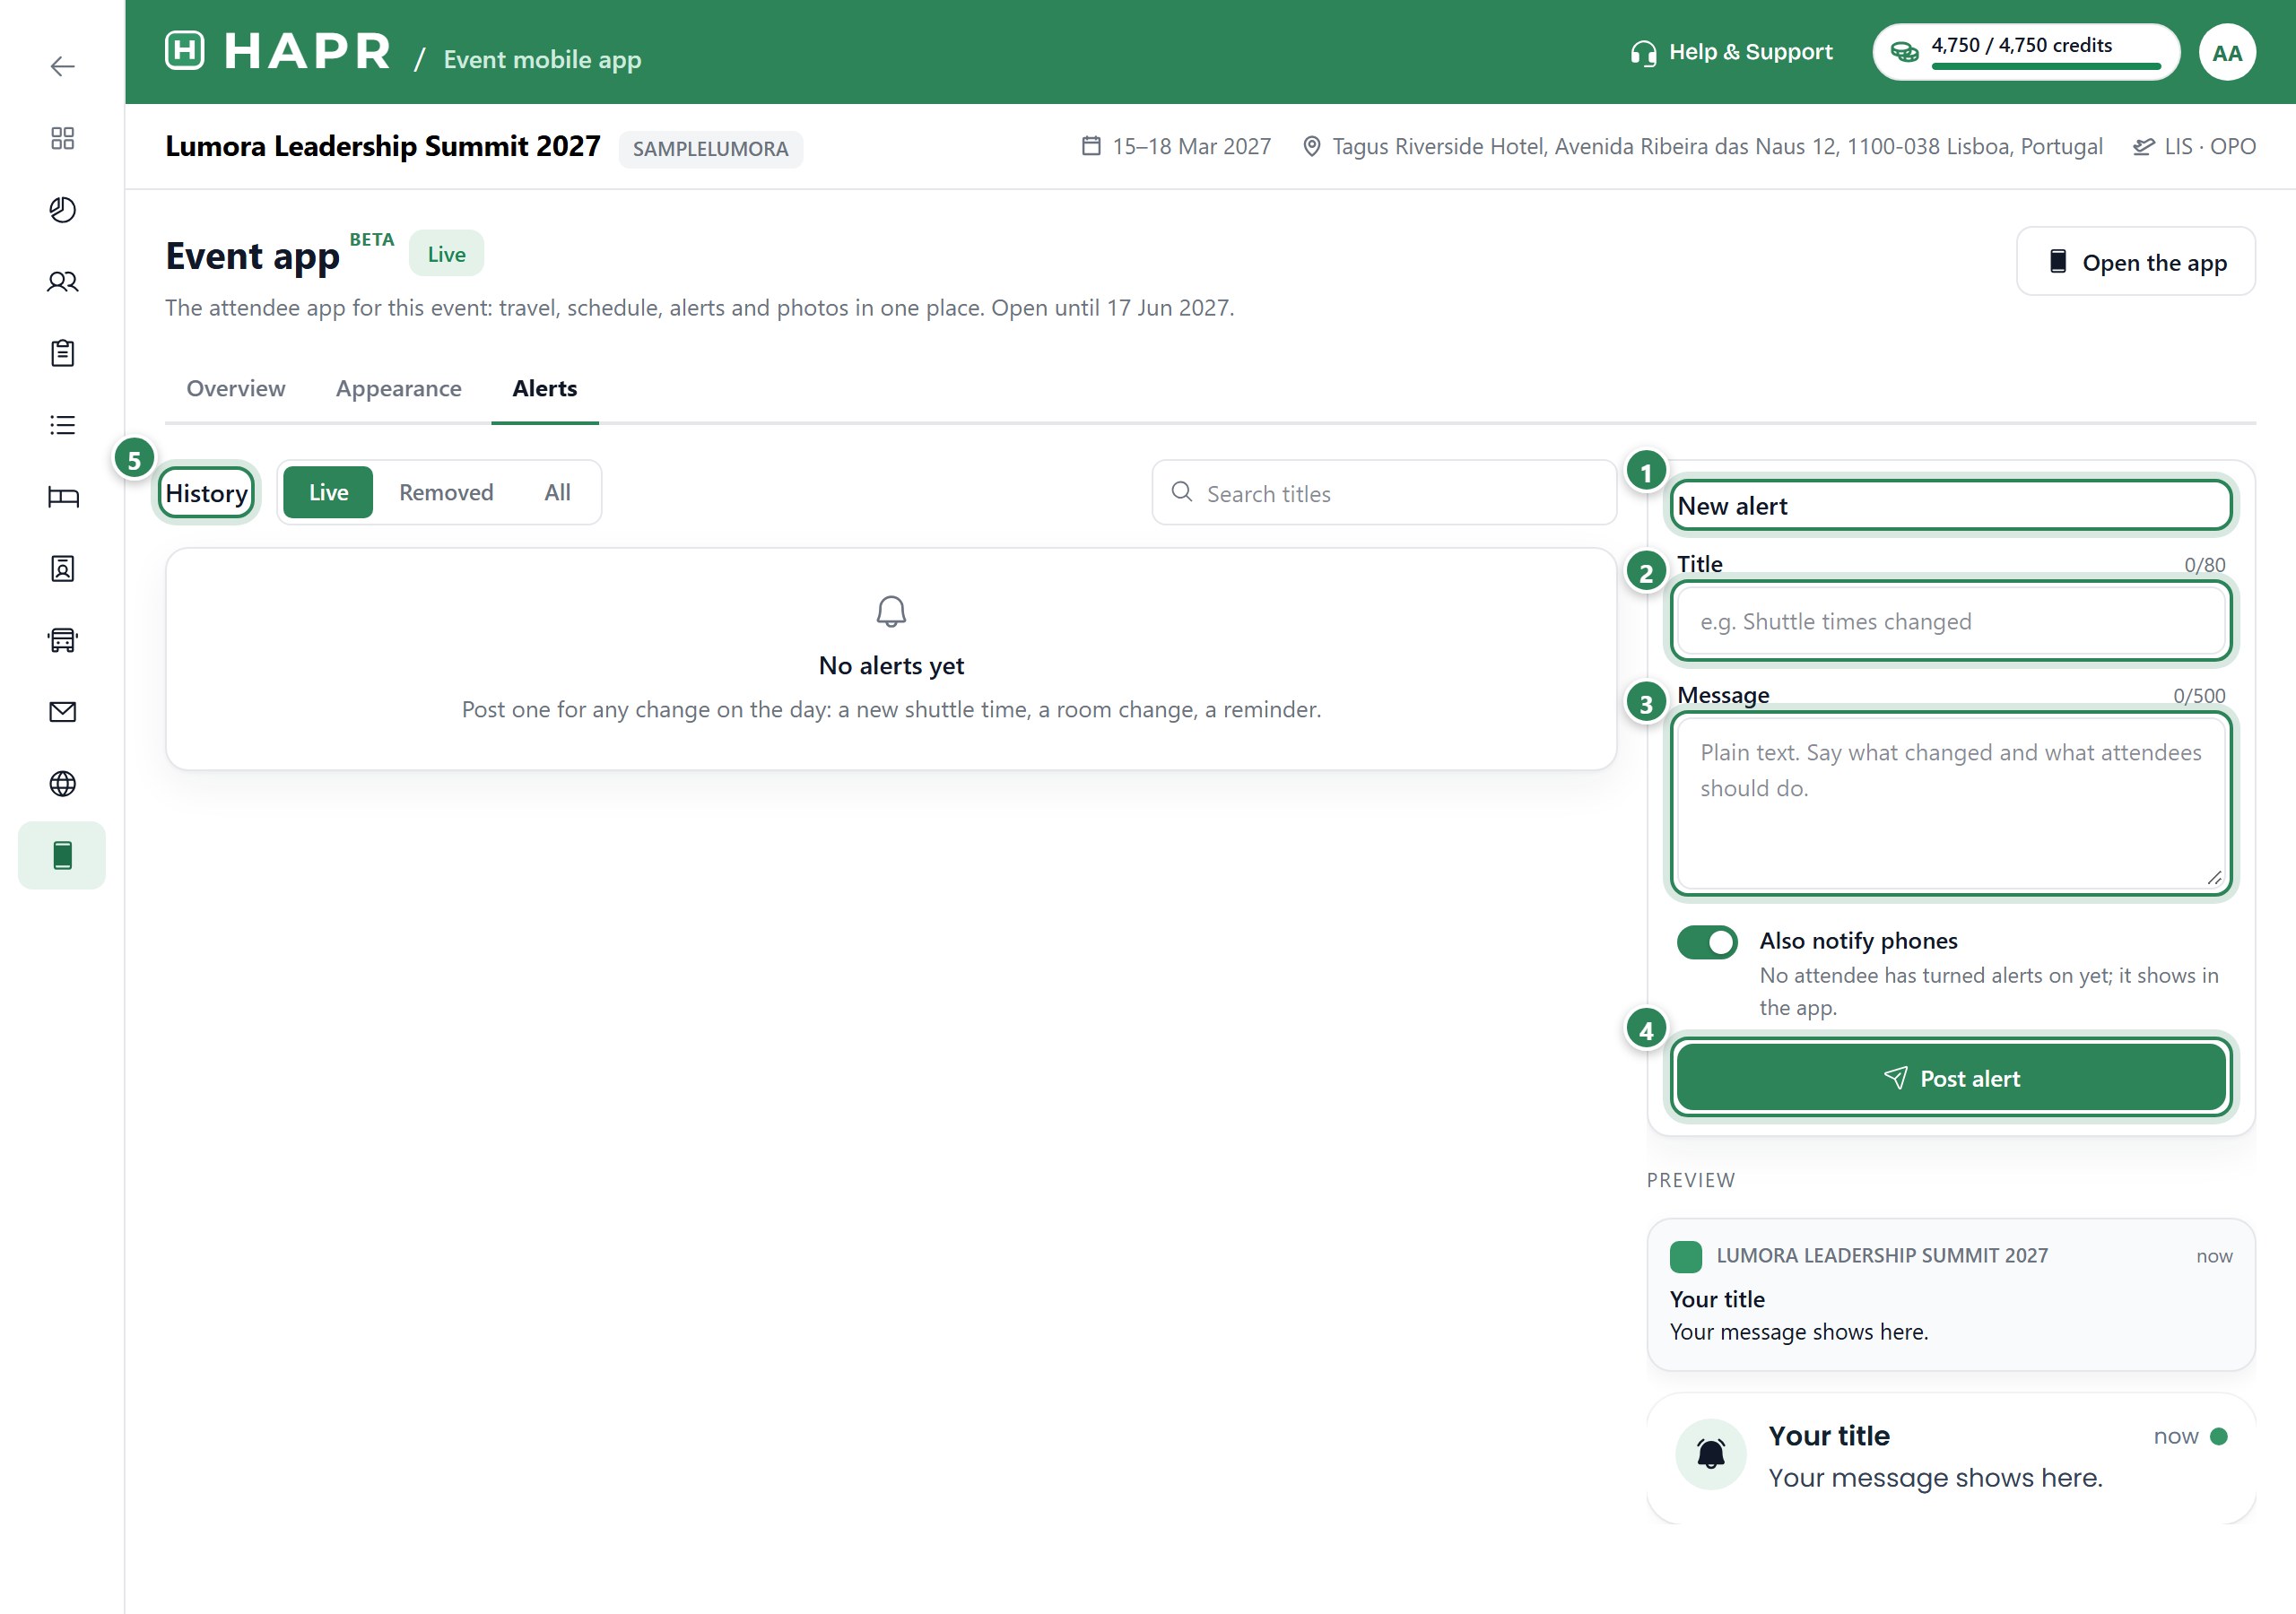Click the magnifier icon in Search titles
This screenshot has height=1614, width=2296.
coord(1182,492)
